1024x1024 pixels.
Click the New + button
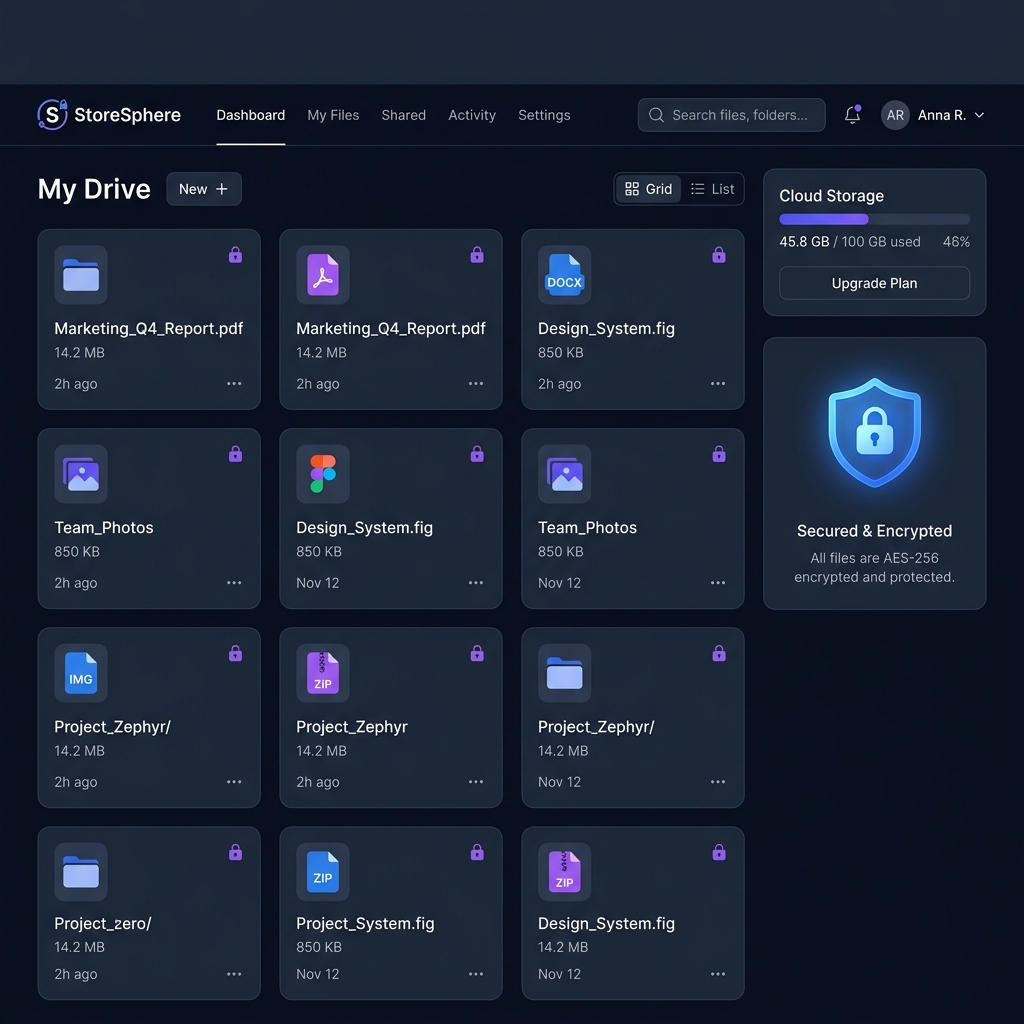(204, 189)
